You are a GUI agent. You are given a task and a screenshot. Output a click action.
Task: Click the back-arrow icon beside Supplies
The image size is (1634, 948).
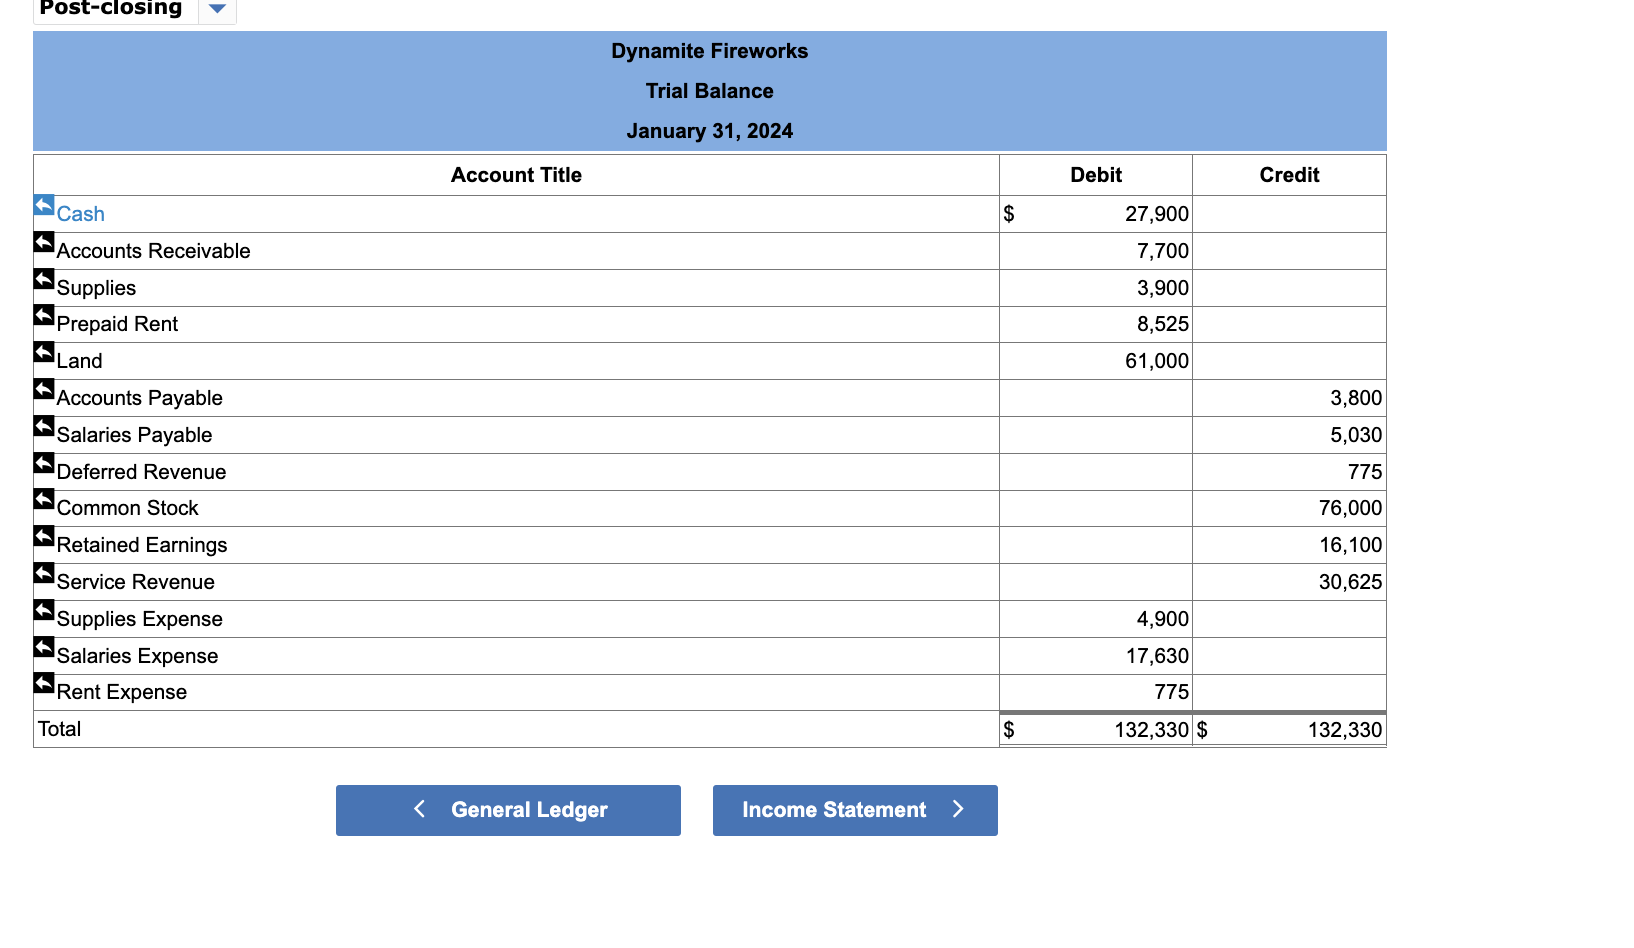[x=43, y=278]
